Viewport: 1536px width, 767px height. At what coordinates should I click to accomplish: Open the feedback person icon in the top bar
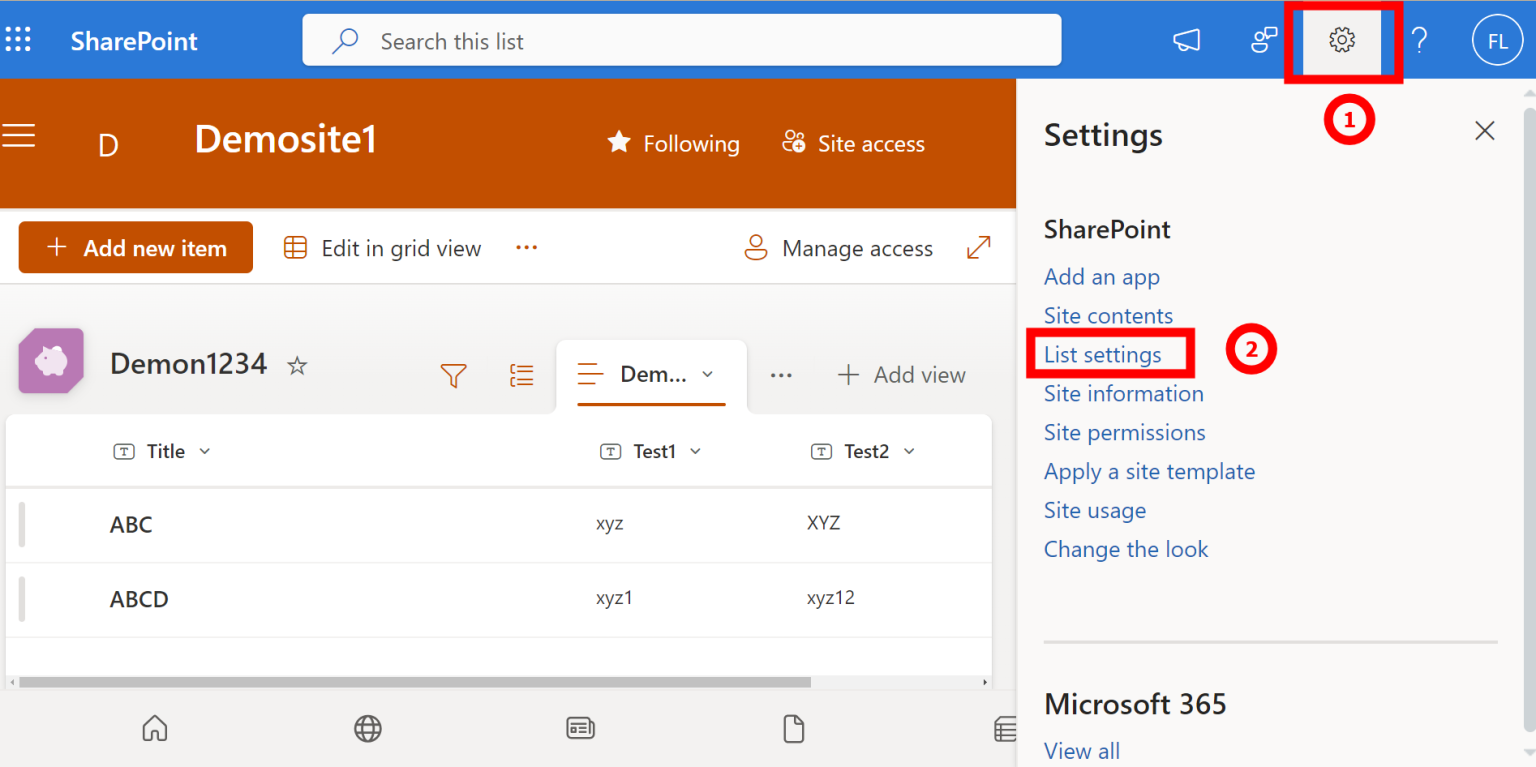1263,40
